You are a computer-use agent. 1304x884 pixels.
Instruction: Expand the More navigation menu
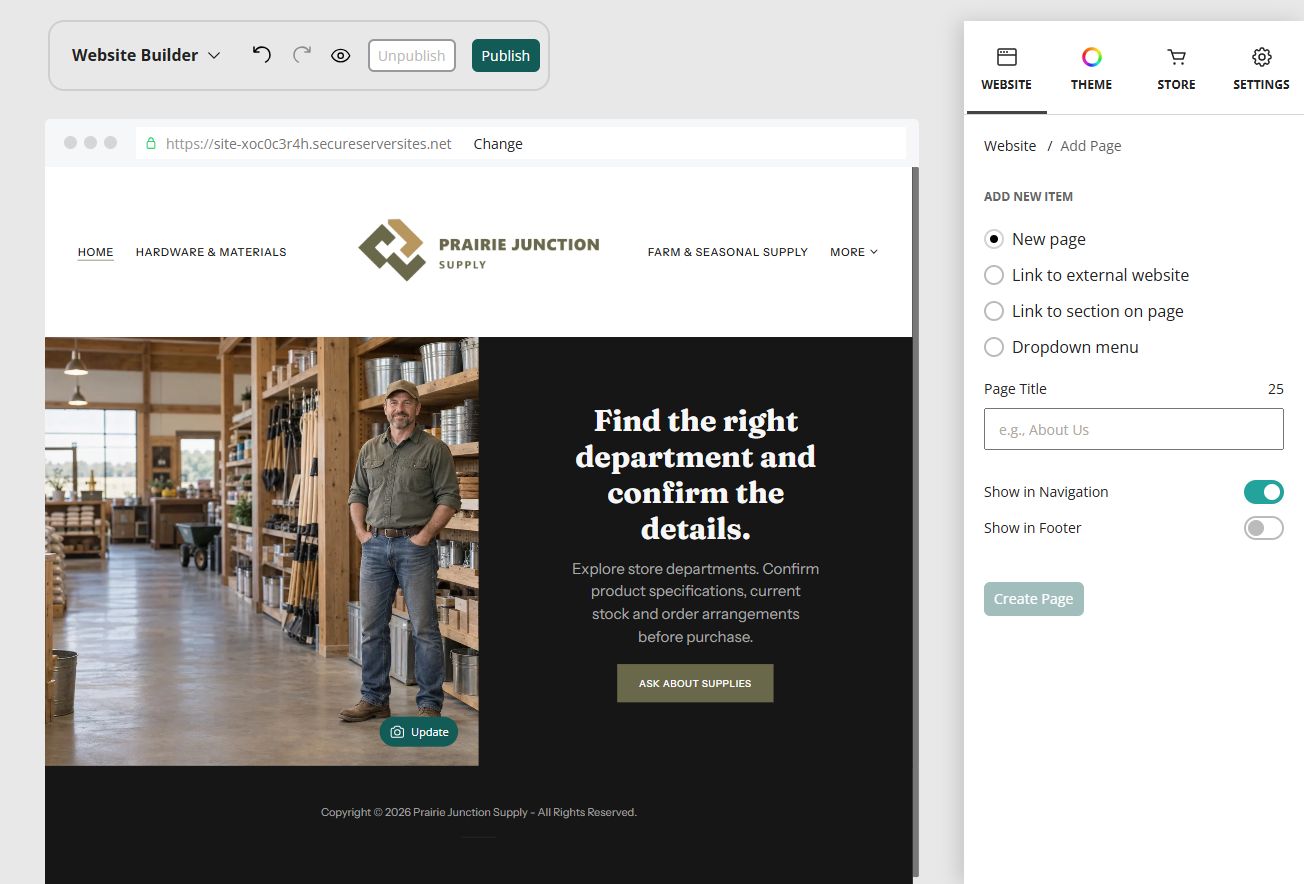point(854,252)
